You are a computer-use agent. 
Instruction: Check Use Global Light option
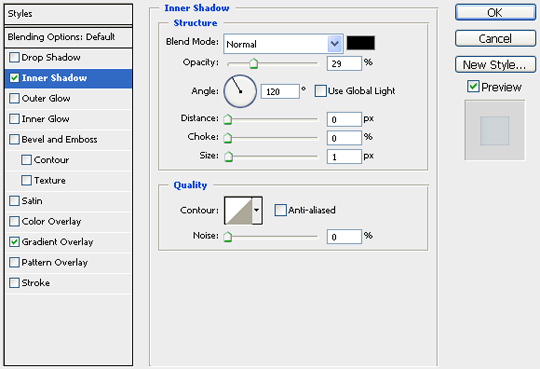(x=320, y=91)
